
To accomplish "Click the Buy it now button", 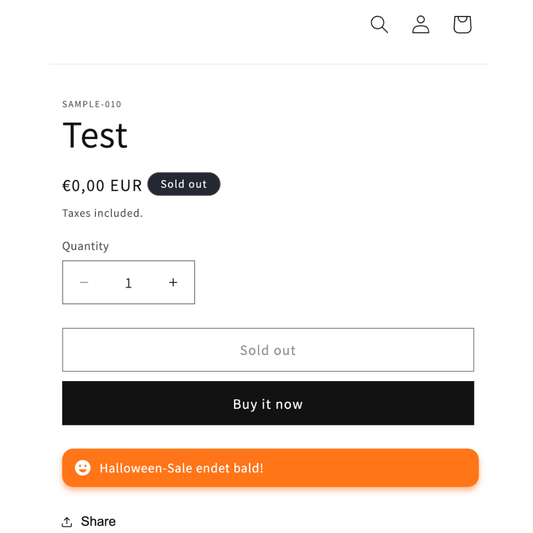I will [x=268, y=403].
